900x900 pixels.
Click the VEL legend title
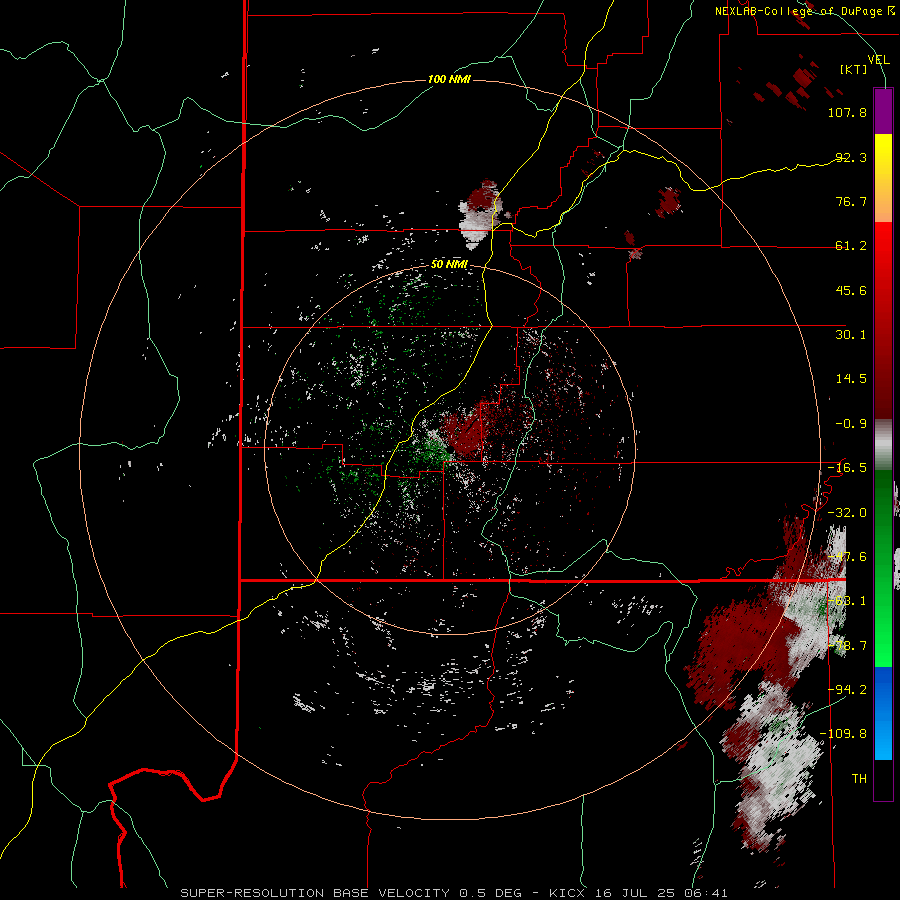[879, 59]
